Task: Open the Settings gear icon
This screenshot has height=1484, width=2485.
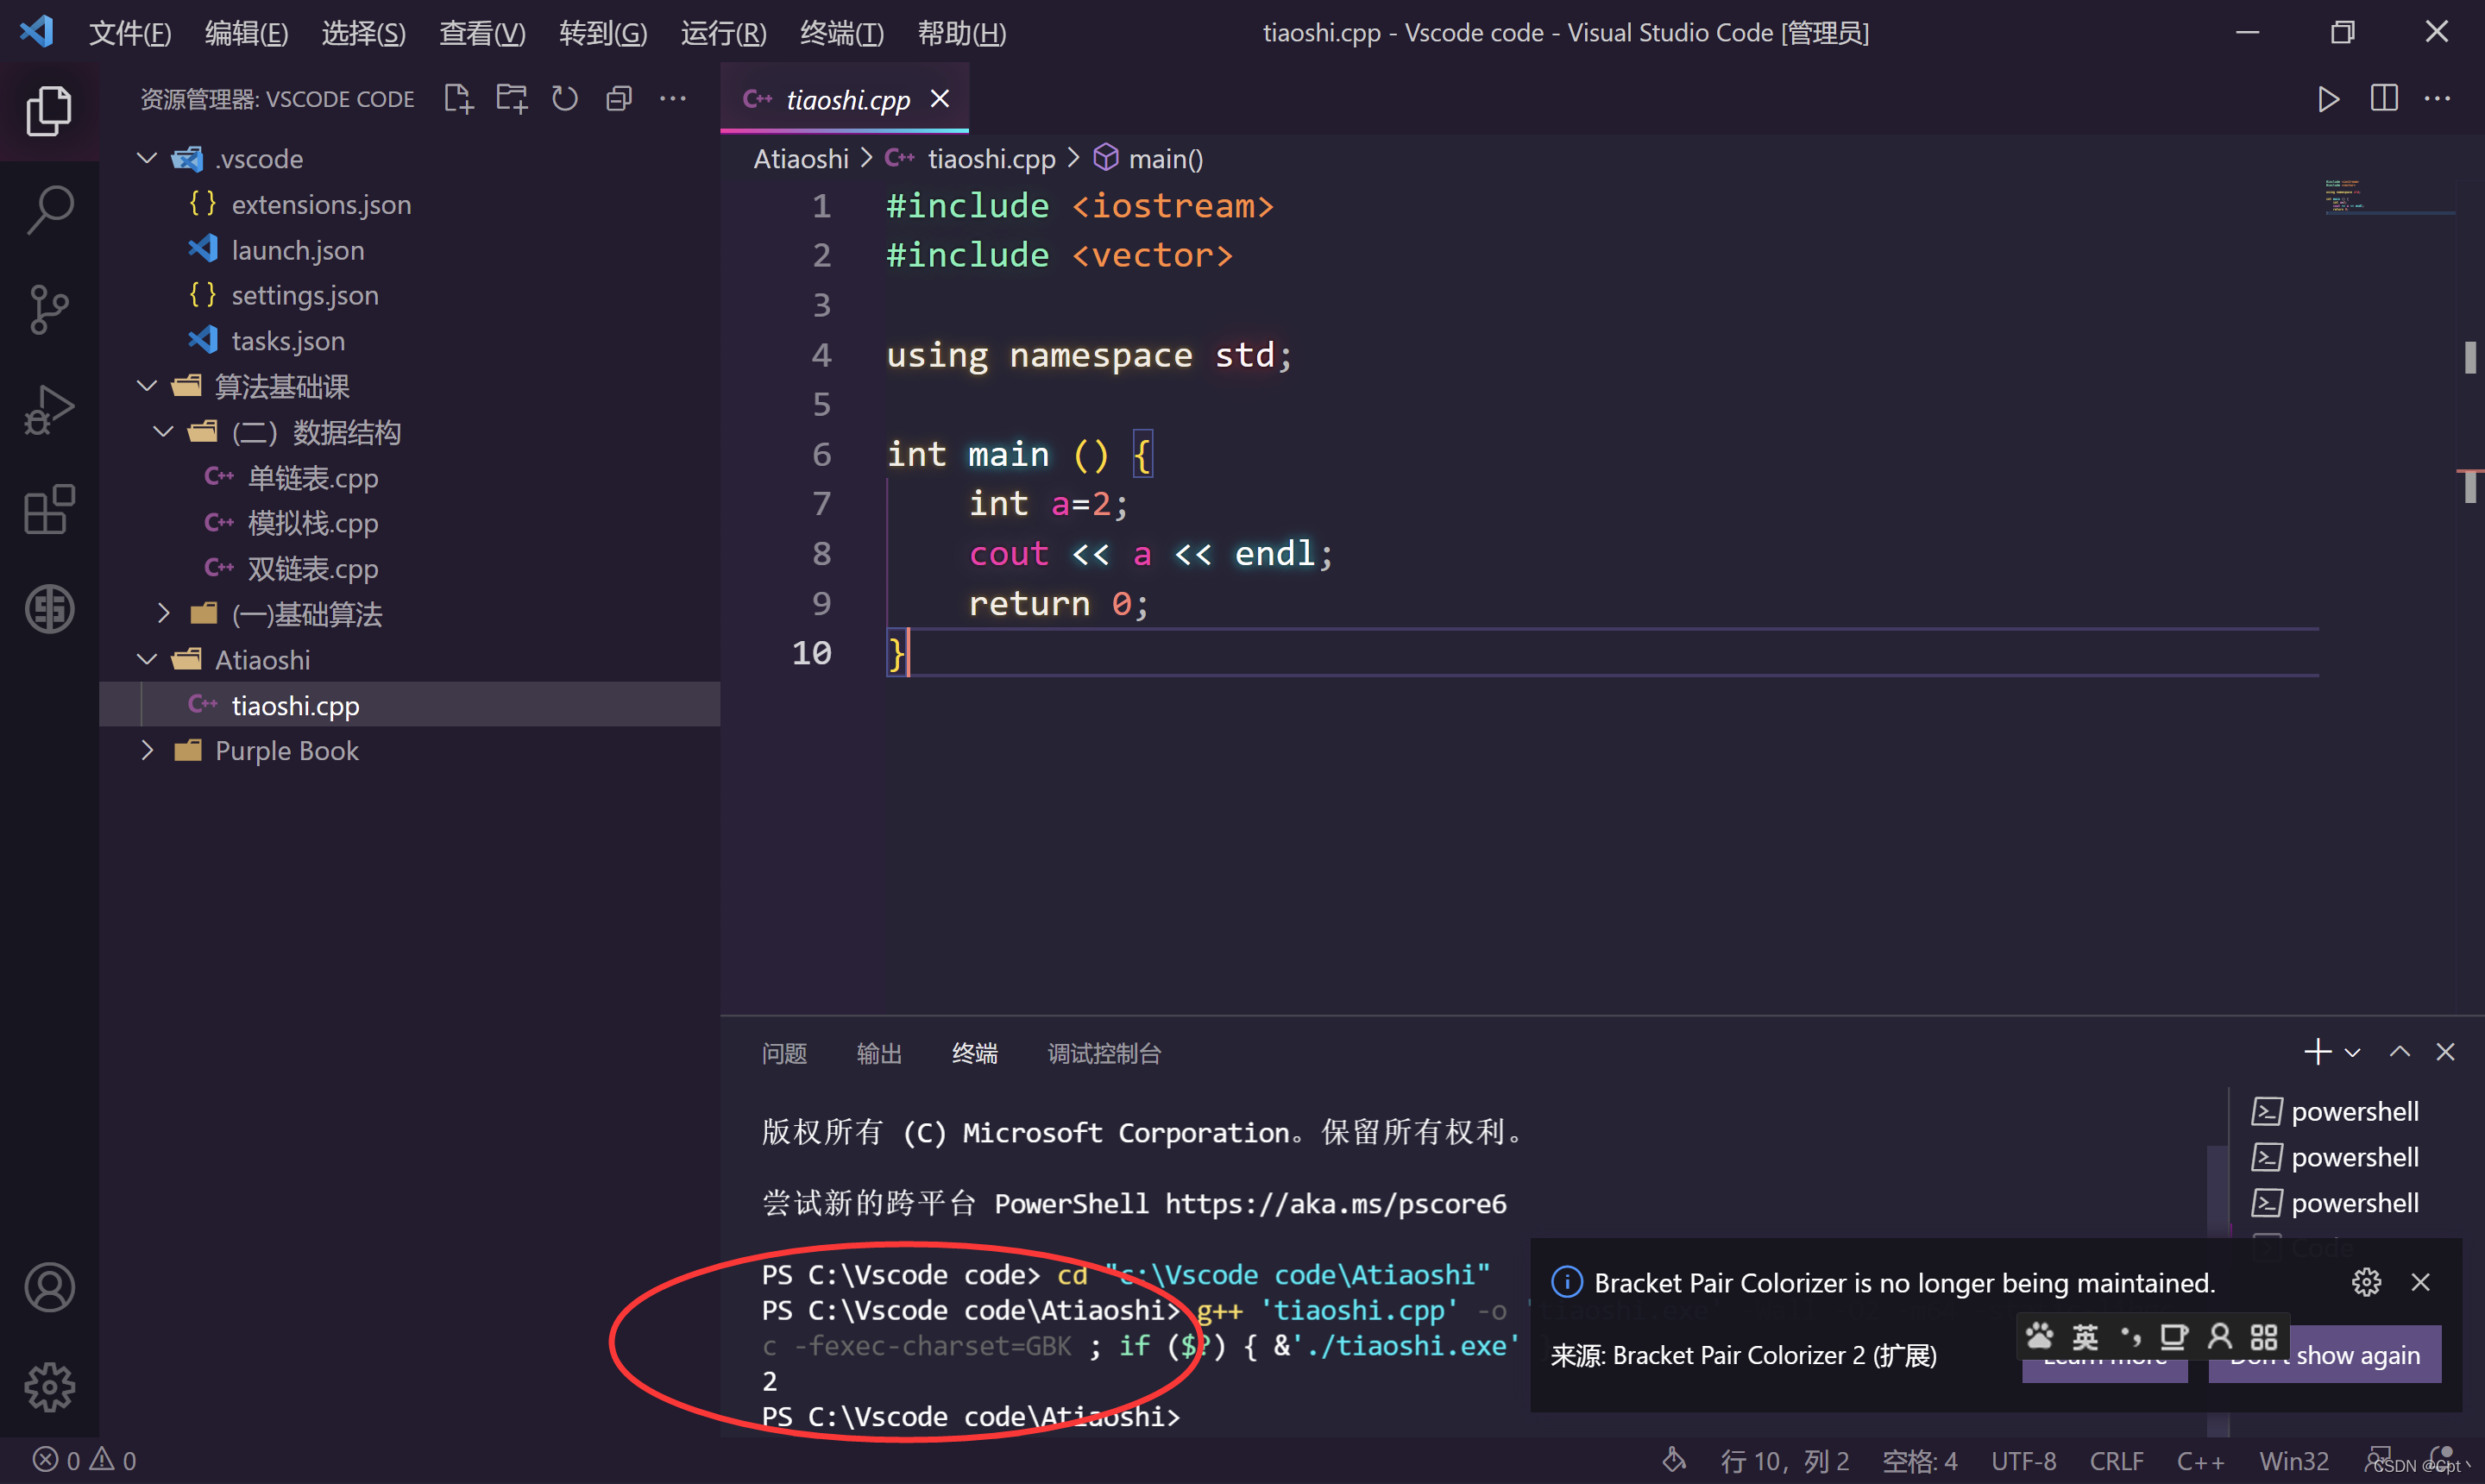Action: [47, 1387]
